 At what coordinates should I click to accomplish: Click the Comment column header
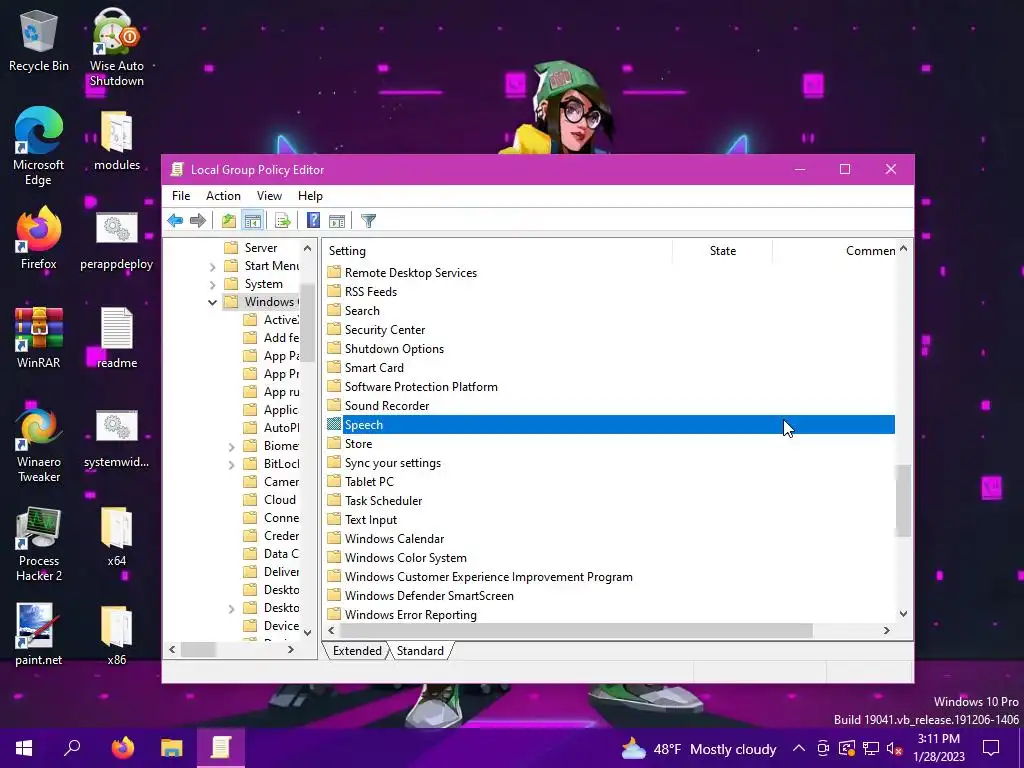(835, 251)
